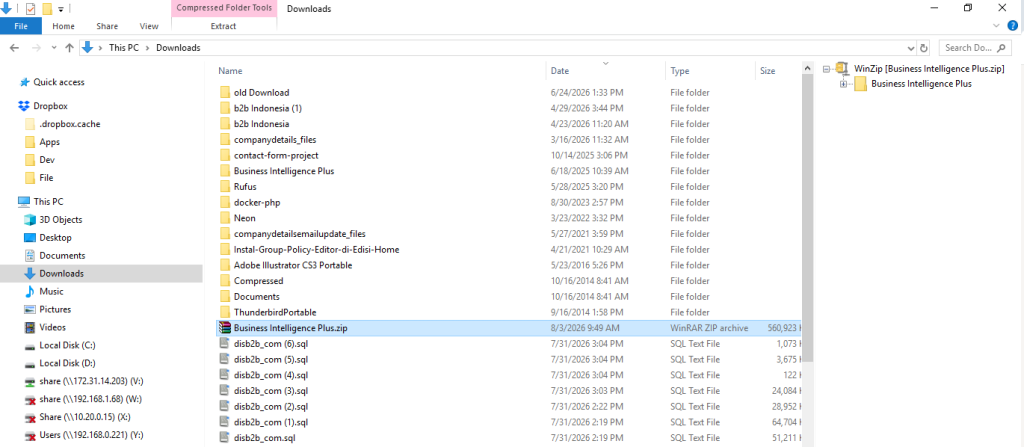The image size is (1024, 447).
Task: Open Help with the question mark icon
Action: coord(1013,26)
